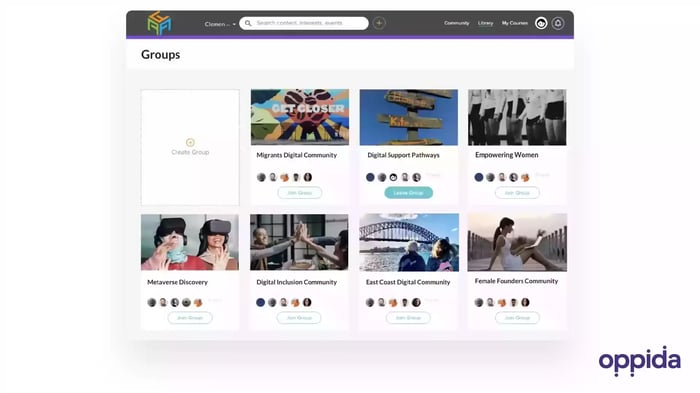This screenshot has height=393, width=700.
Task: Click the search magnifier icon
Action: tap(248, 23)
